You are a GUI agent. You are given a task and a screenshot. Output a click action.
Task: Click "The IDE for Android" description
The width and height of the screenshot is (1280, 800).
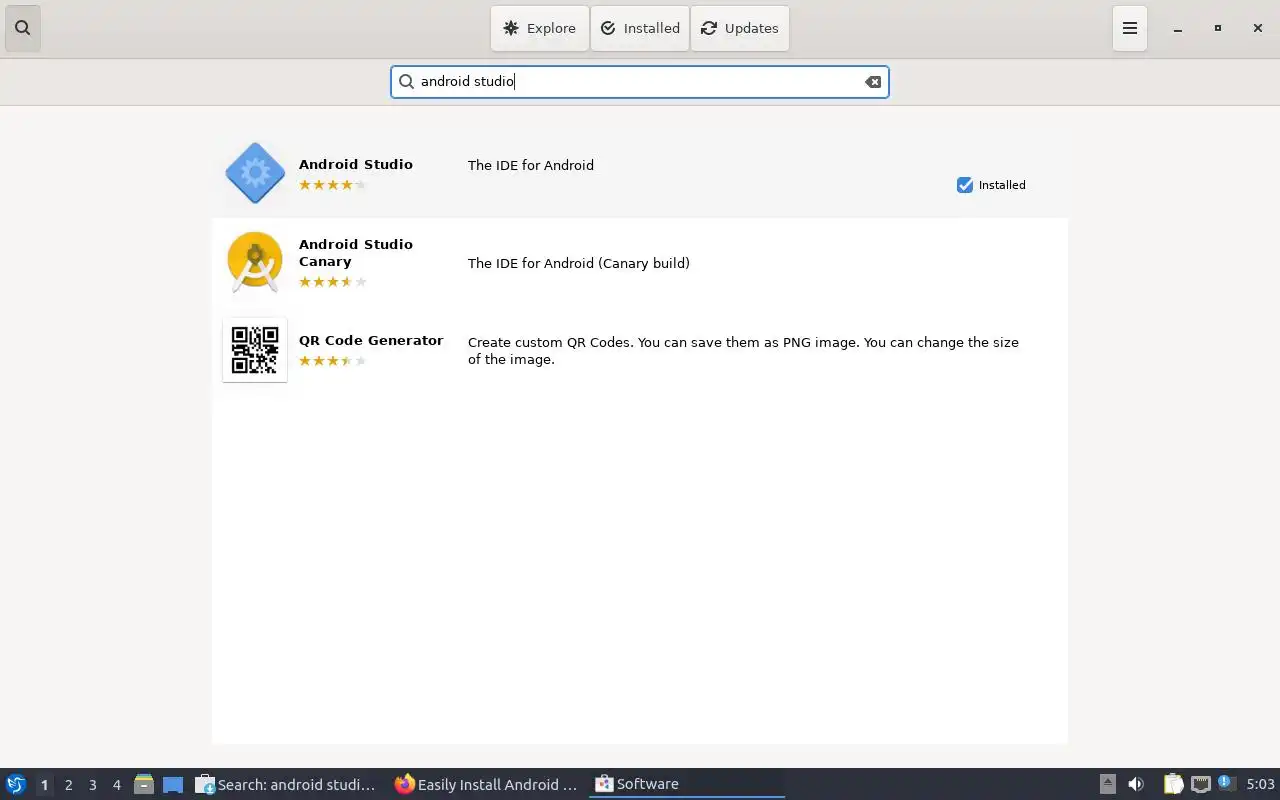pyautogui.click(x=531, y=165)
